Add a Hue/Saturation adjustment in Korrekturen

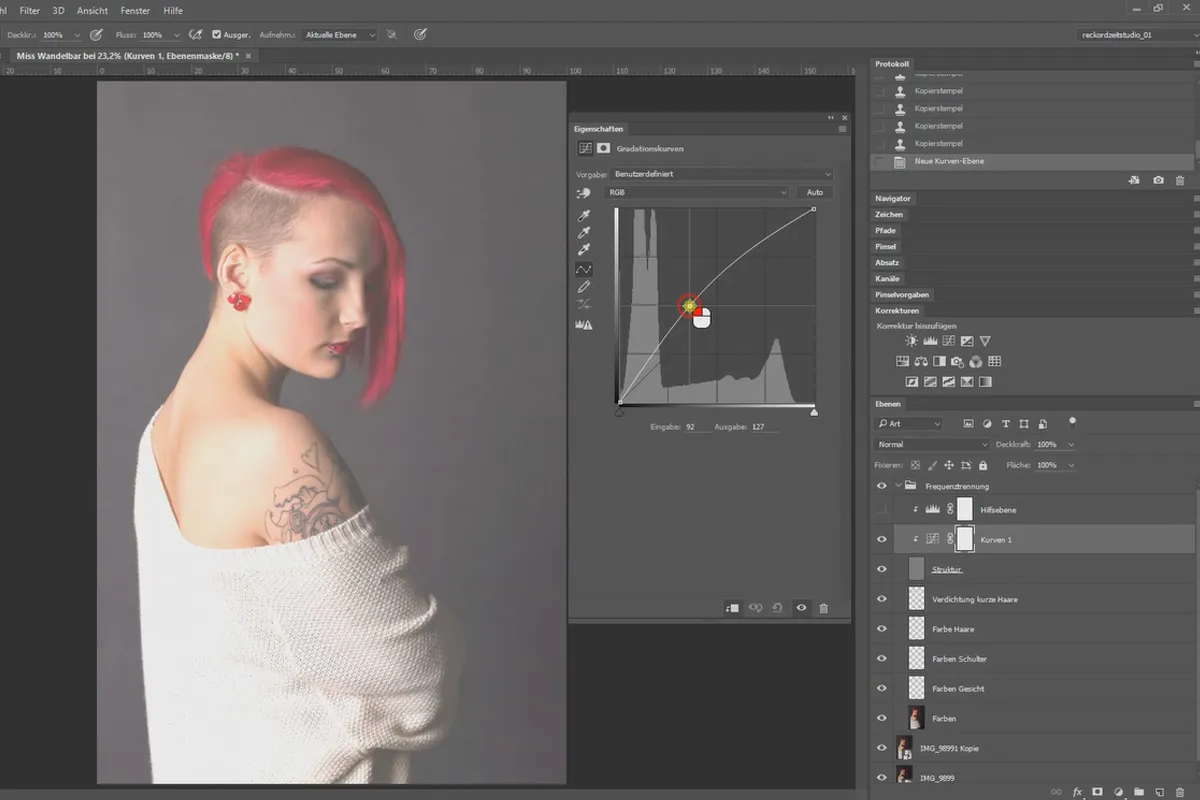[903, 361]
